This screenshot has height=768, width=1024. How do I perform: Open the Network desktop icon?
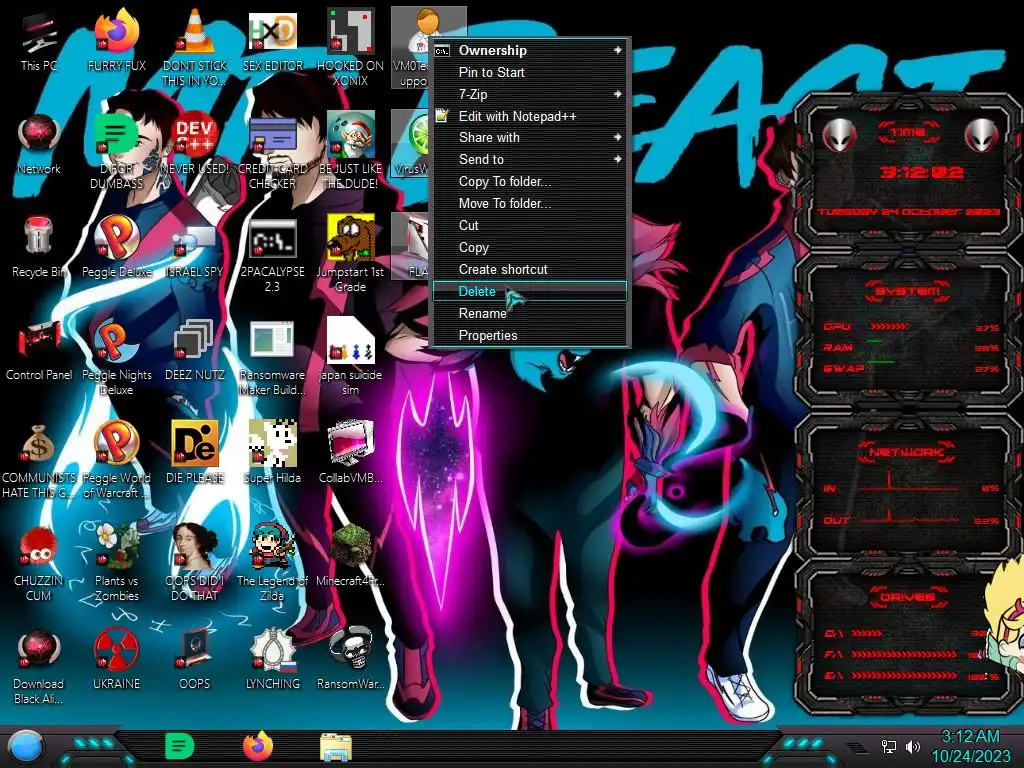pyautogui.click(x=39, y=144)
